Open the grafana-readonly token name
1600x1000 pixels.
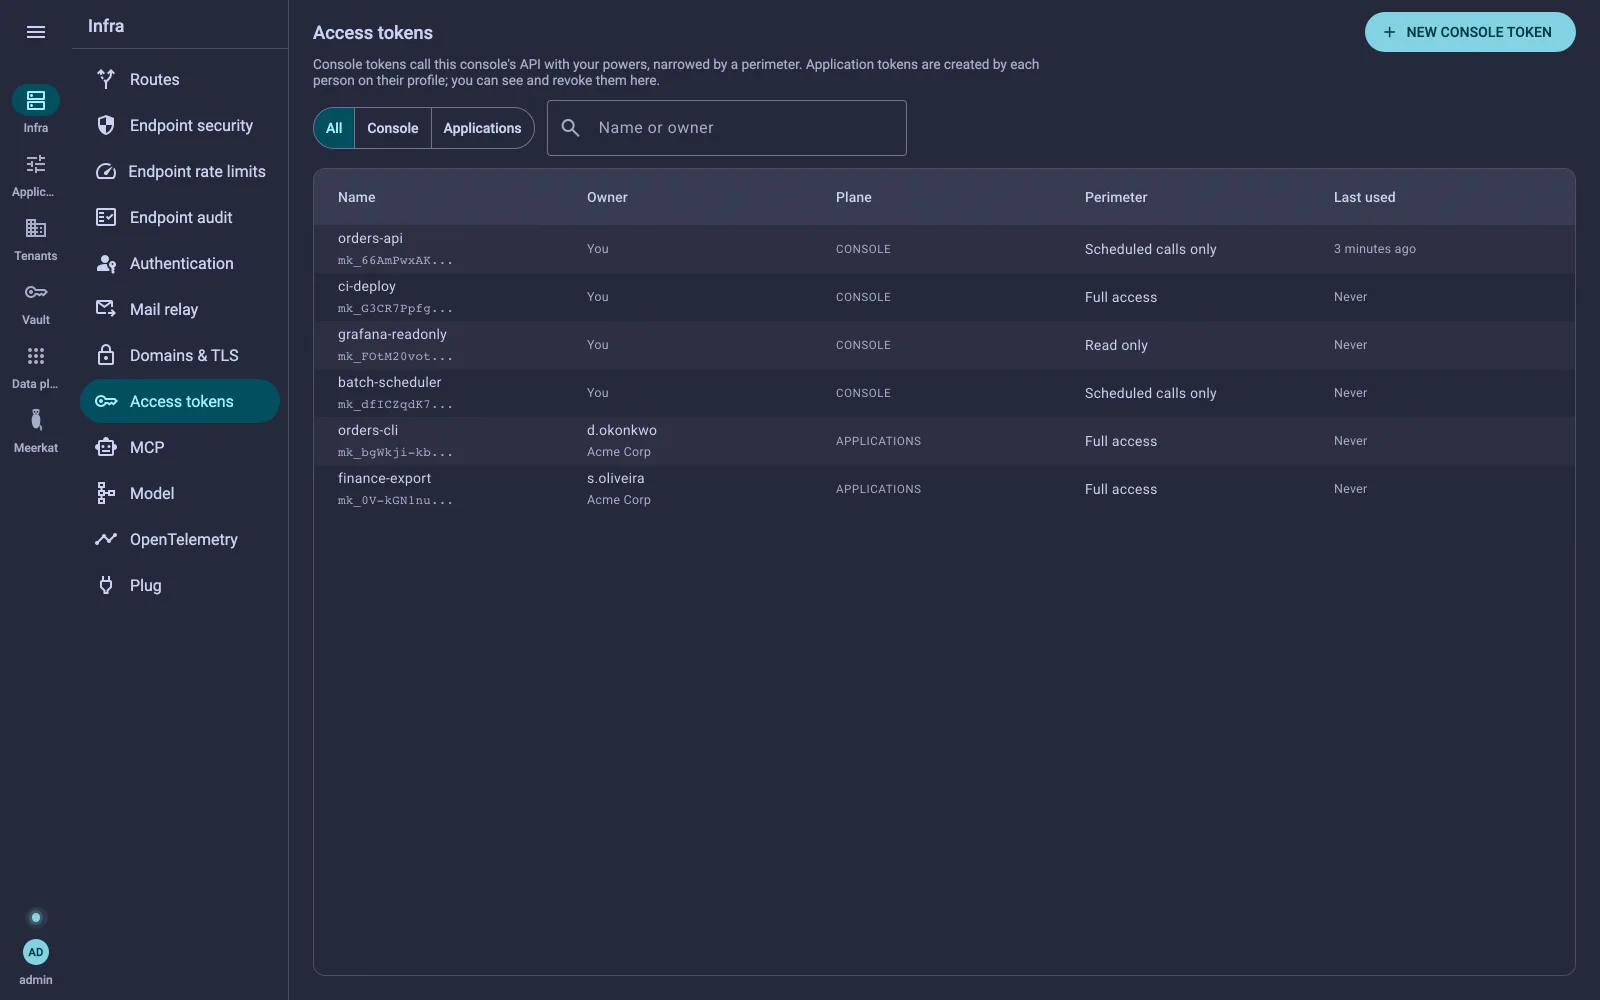(x=392, y=334)
